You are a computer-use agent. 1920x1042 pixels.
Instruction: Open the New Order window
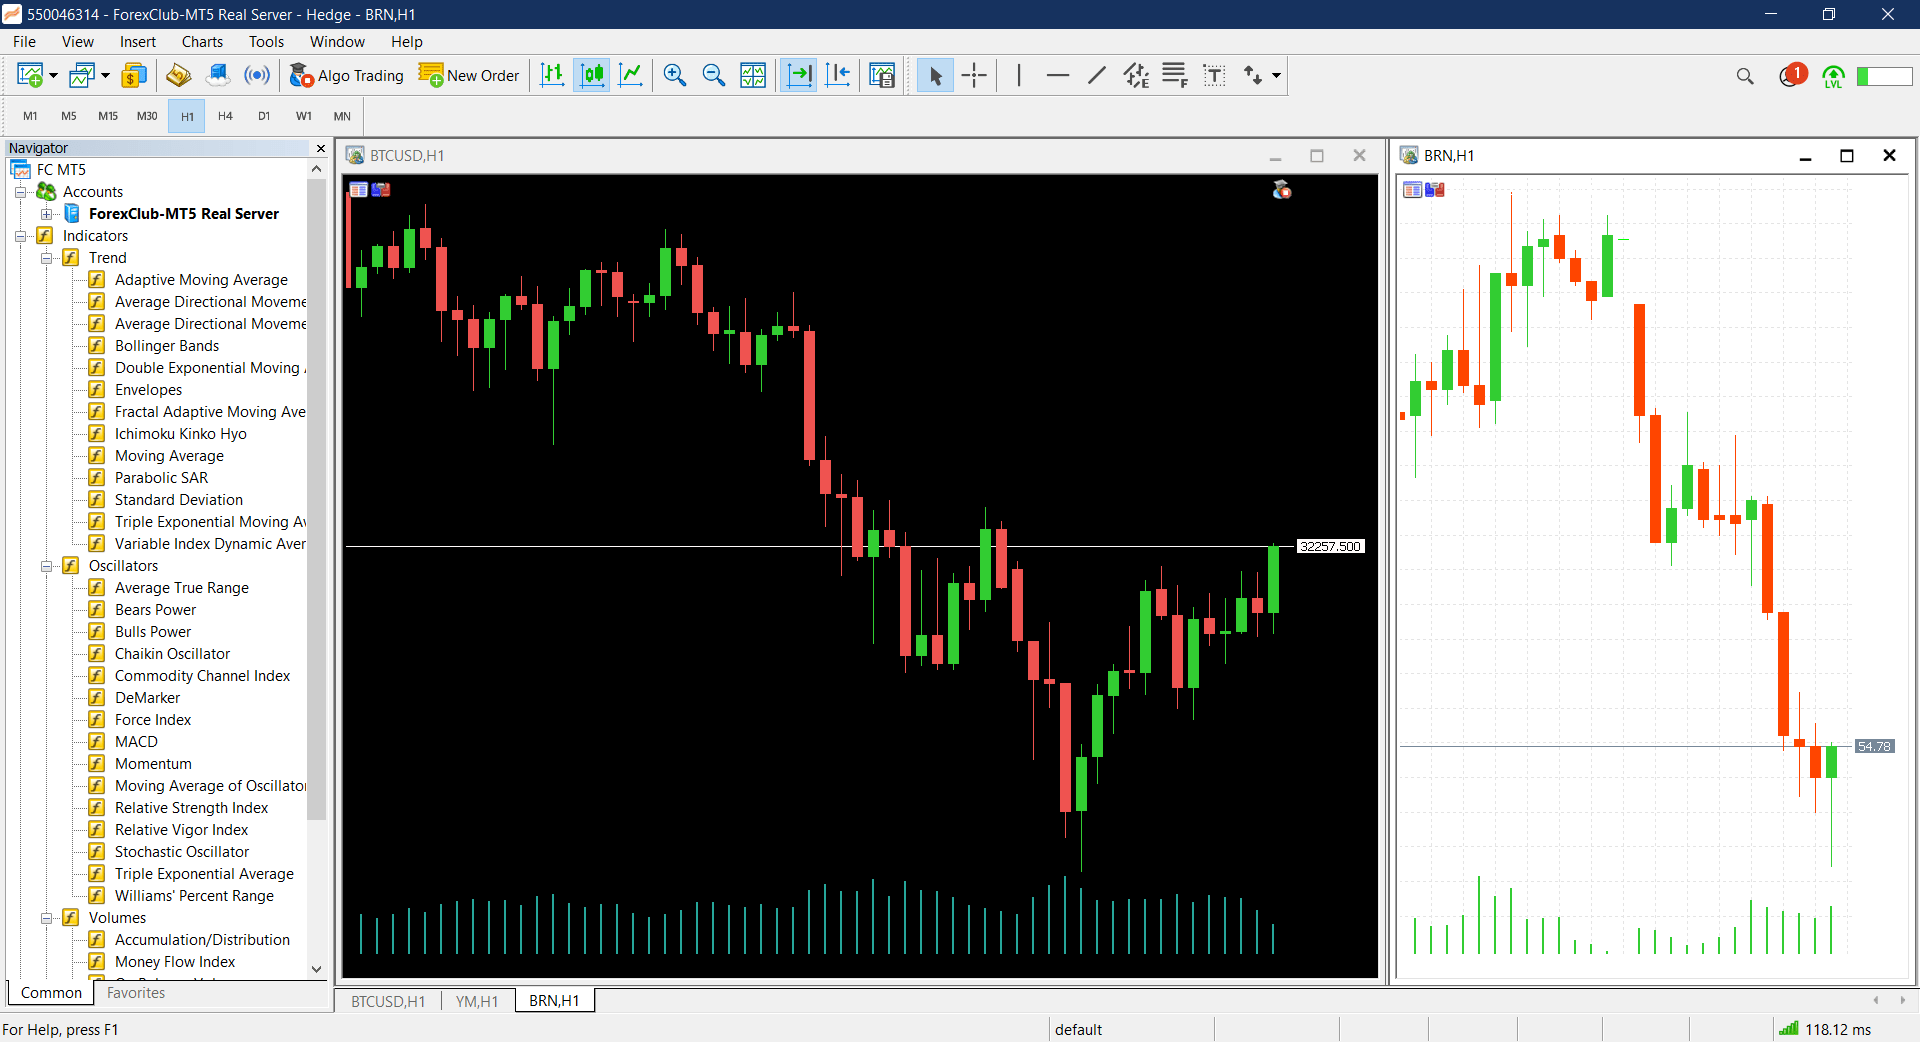pos(468,75)
